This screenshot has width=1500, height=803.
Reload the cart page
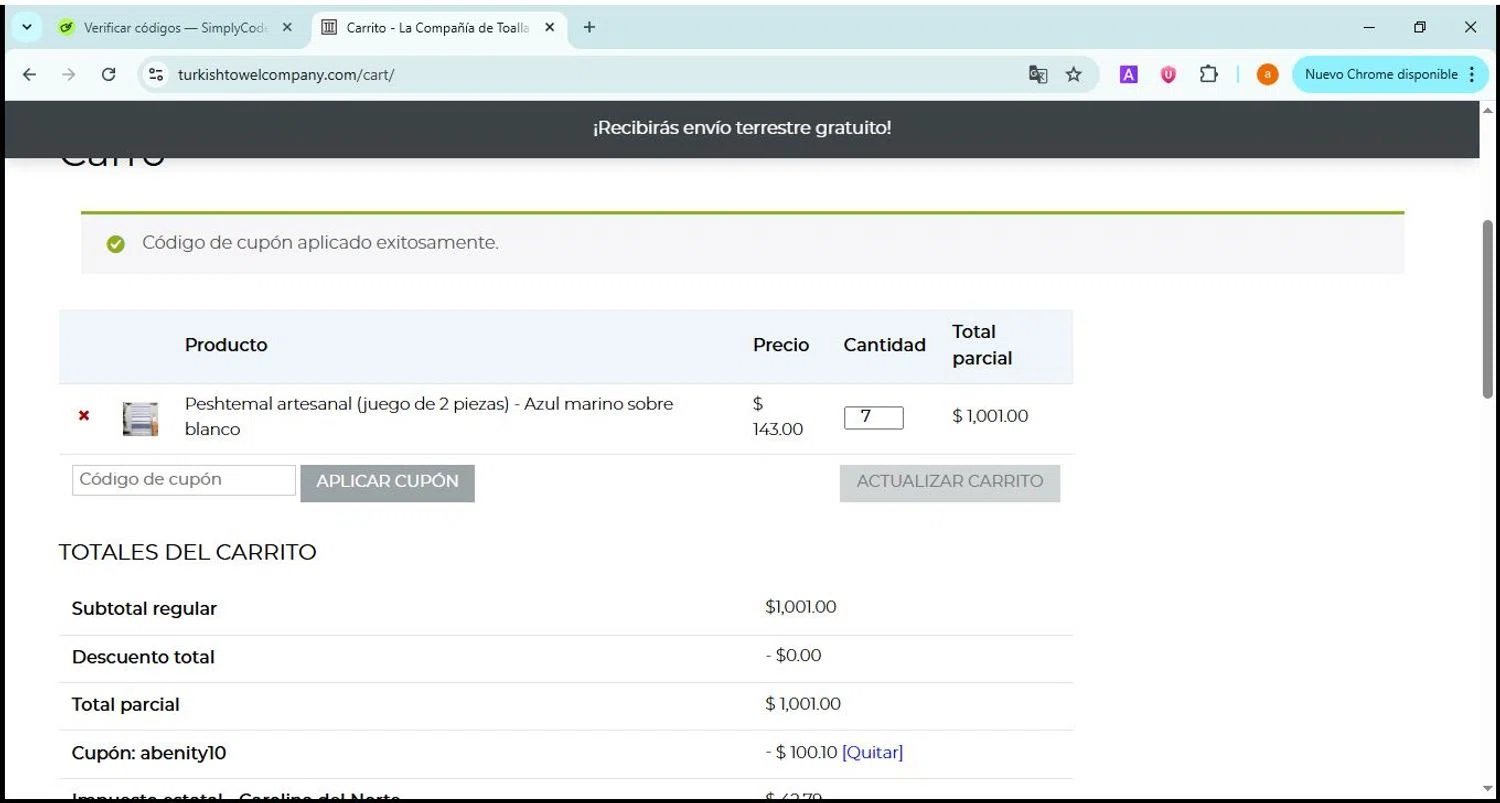(109, 74)
